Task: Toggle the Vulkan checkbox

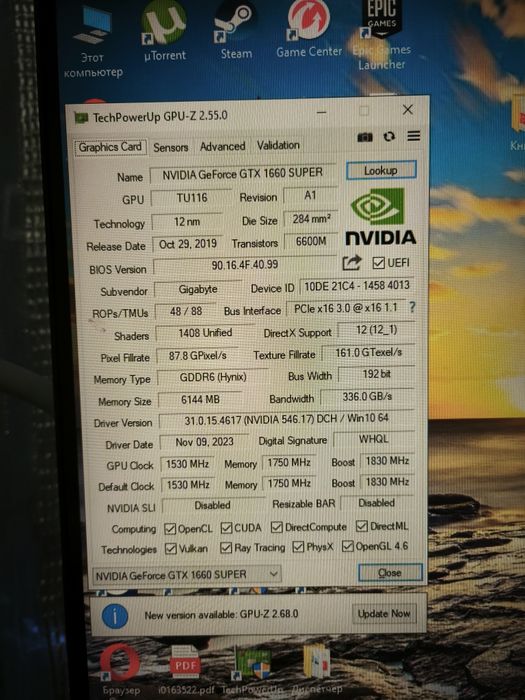Action: (171, 549)
